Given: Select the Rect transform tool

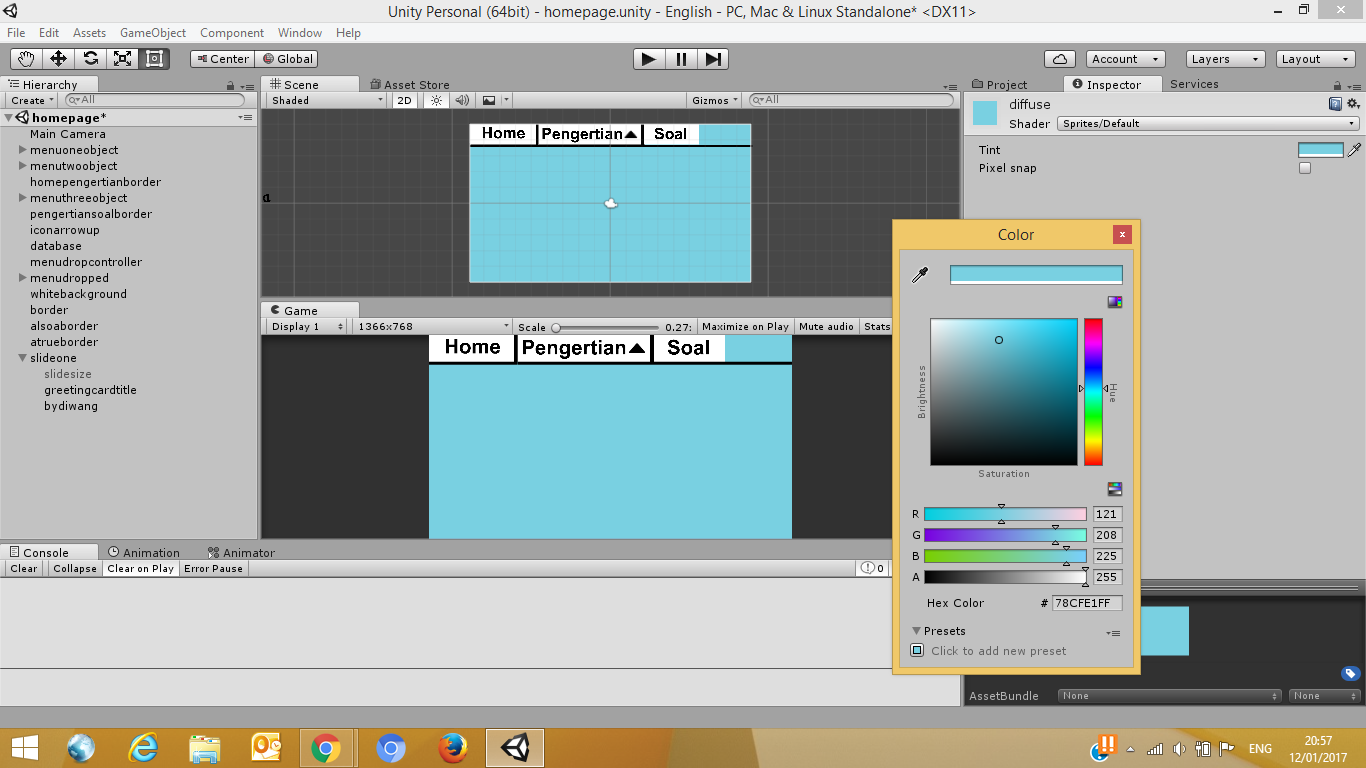Looking at the screenshot, I should coord(154,59).
